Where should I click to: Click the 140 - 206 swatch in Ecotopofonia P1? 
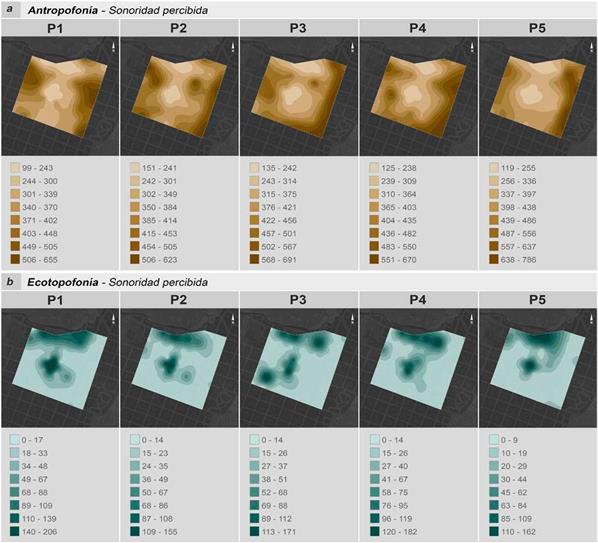[x=14, y=531]
